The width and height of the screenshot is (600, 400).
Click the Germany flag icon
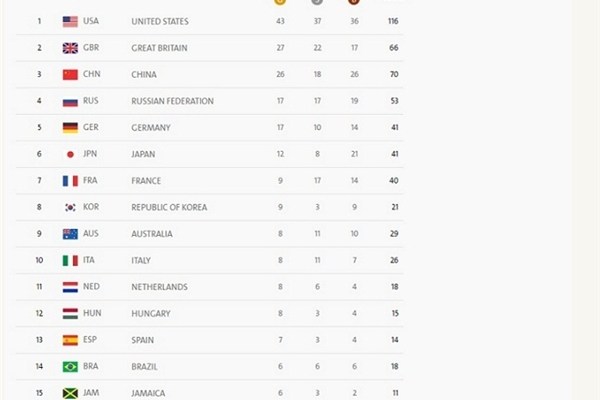(70, 128)
